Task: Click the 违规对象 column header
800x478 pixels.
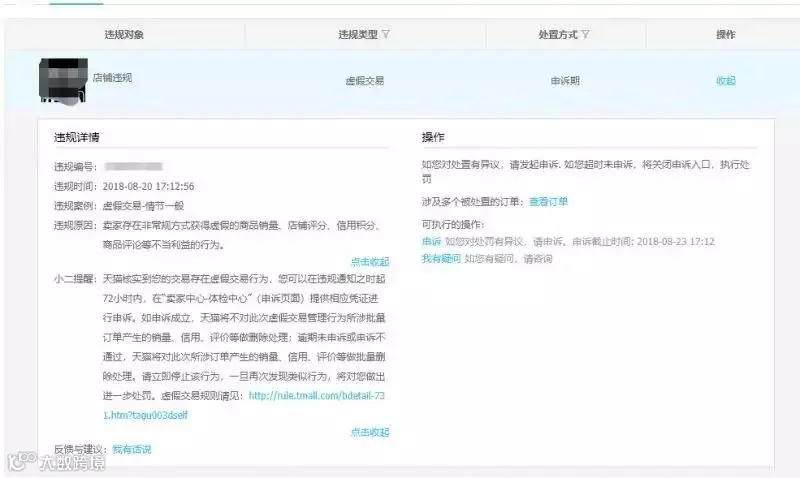Action: coord(124,34)
